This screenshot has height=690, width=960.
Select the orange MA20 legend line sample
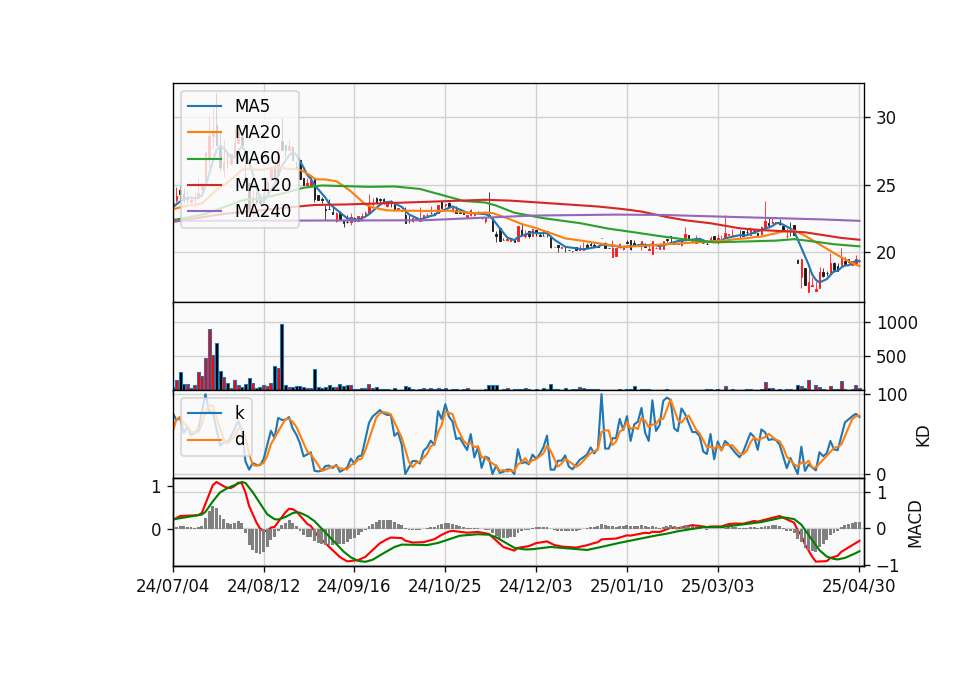pyautogui.click(x=205, y=133)
